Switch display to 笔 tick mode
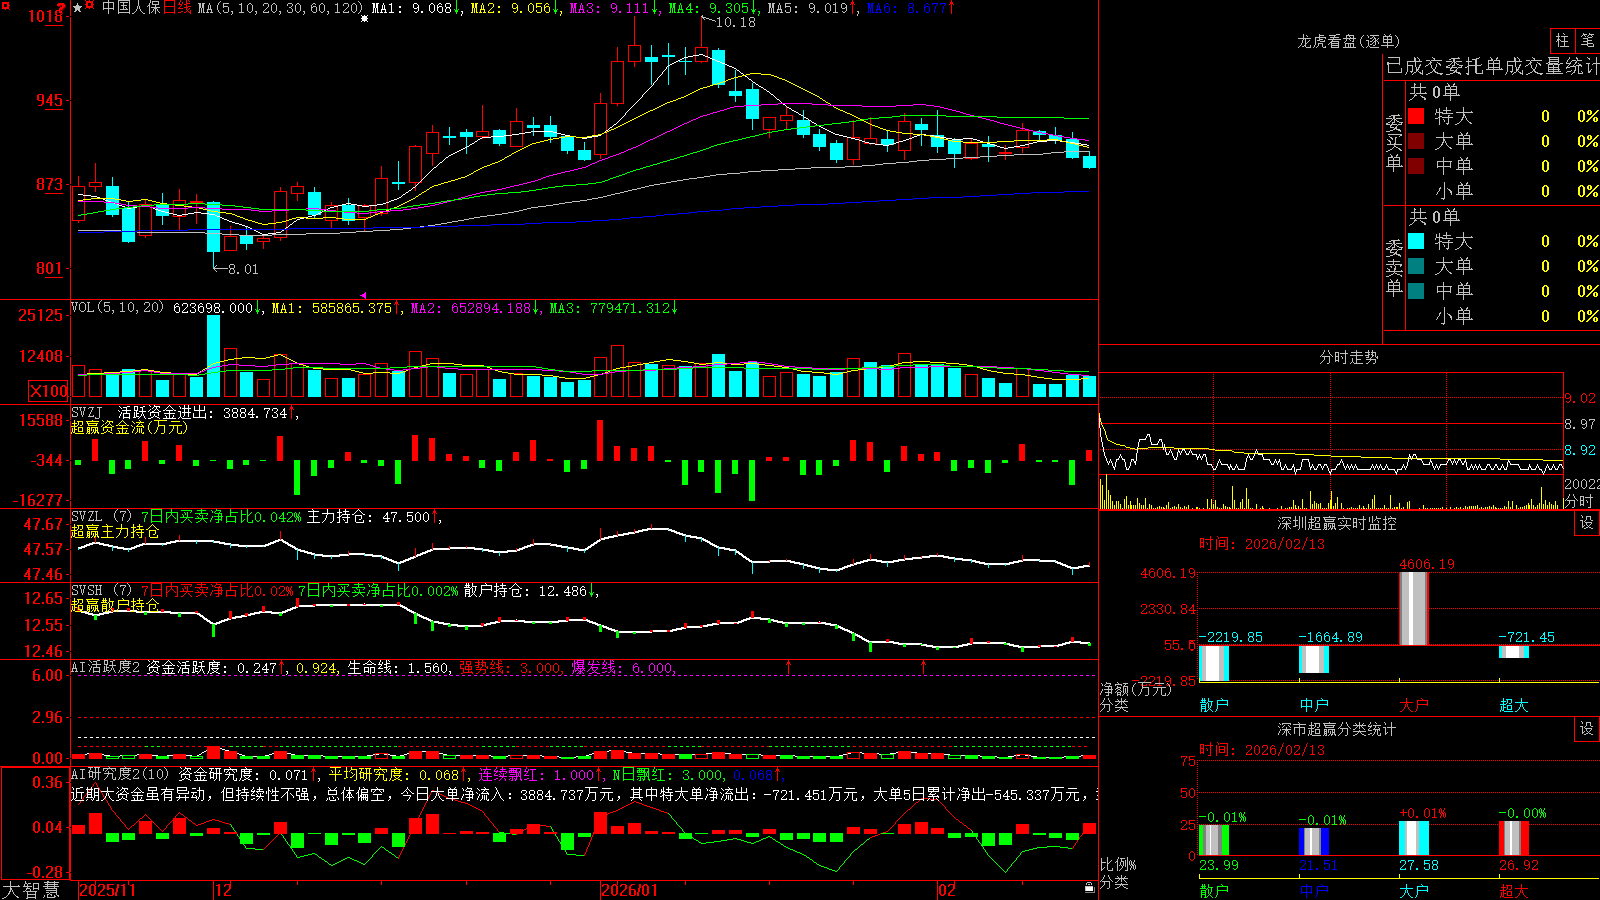1600x900 pixels. (1587, 40)
